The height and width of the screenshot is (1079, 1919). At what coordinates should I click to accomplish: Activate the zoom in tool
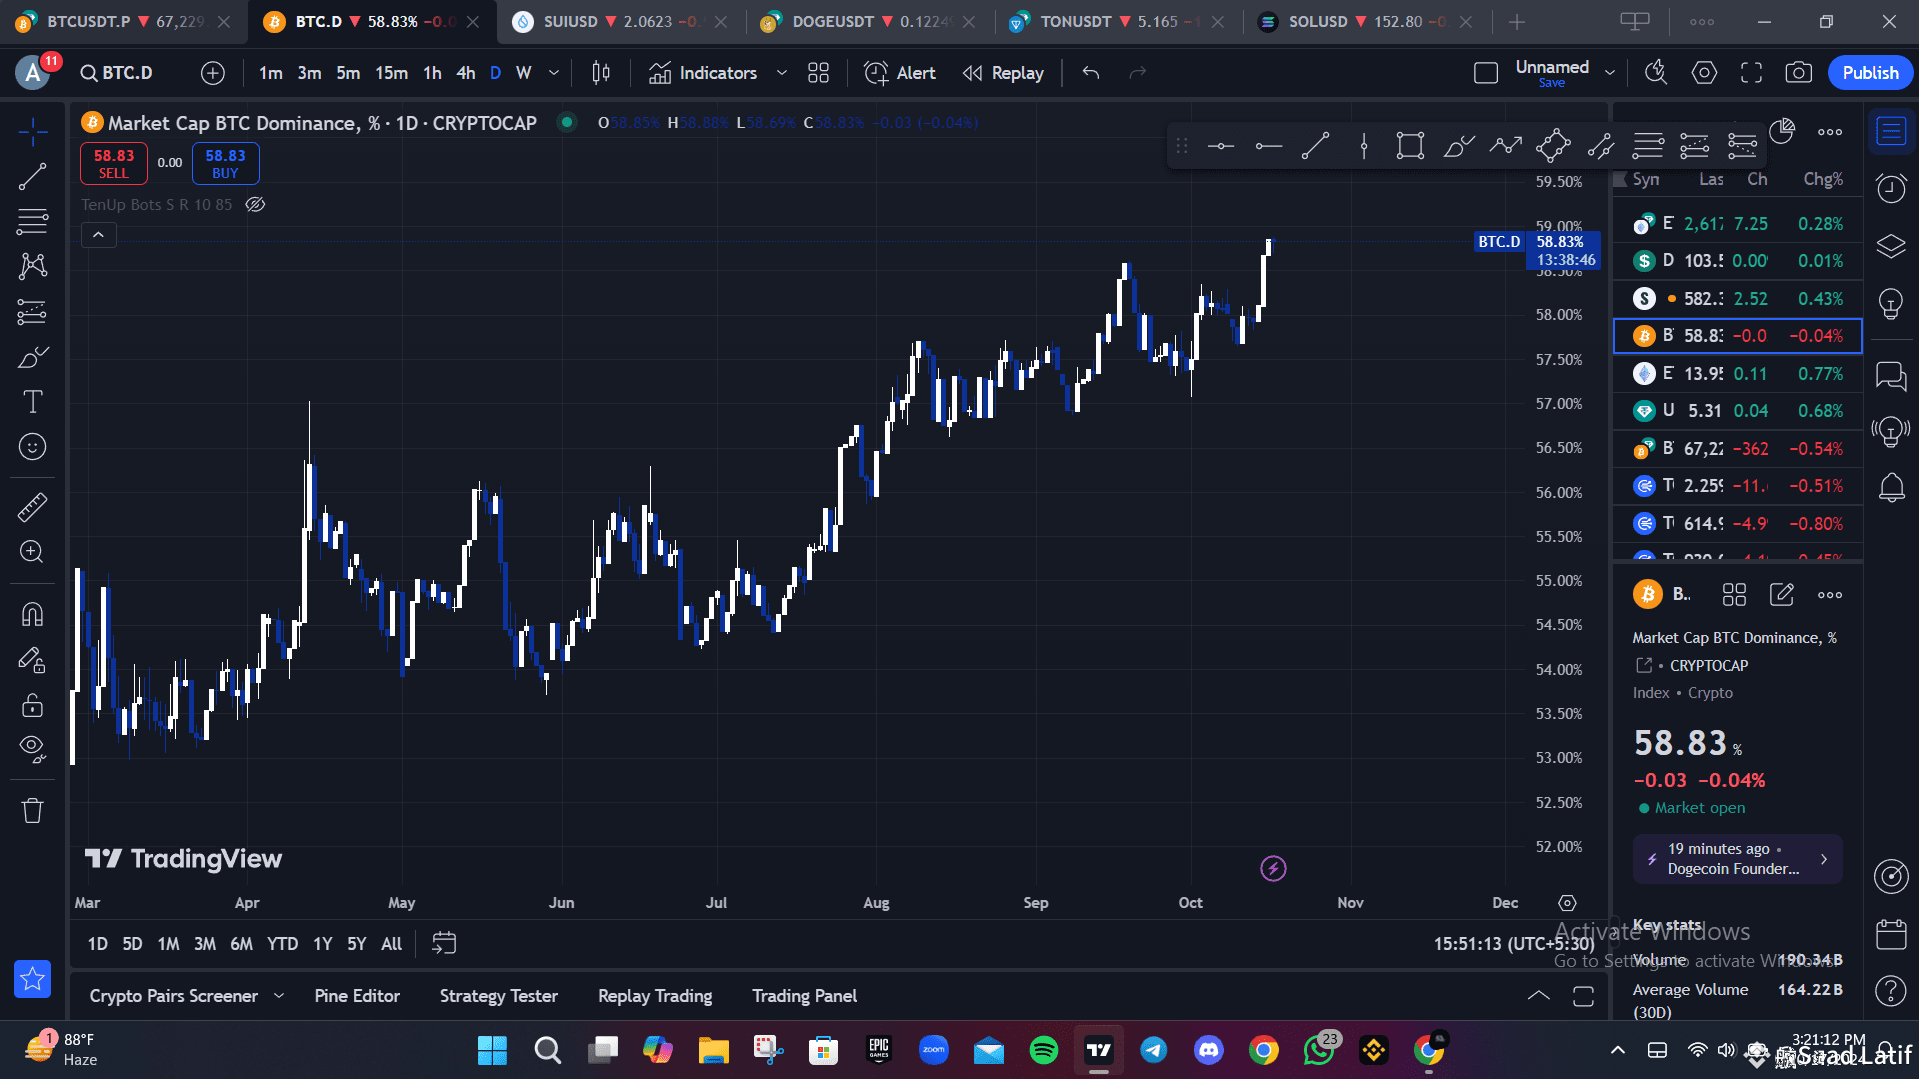tap(32, 552)
